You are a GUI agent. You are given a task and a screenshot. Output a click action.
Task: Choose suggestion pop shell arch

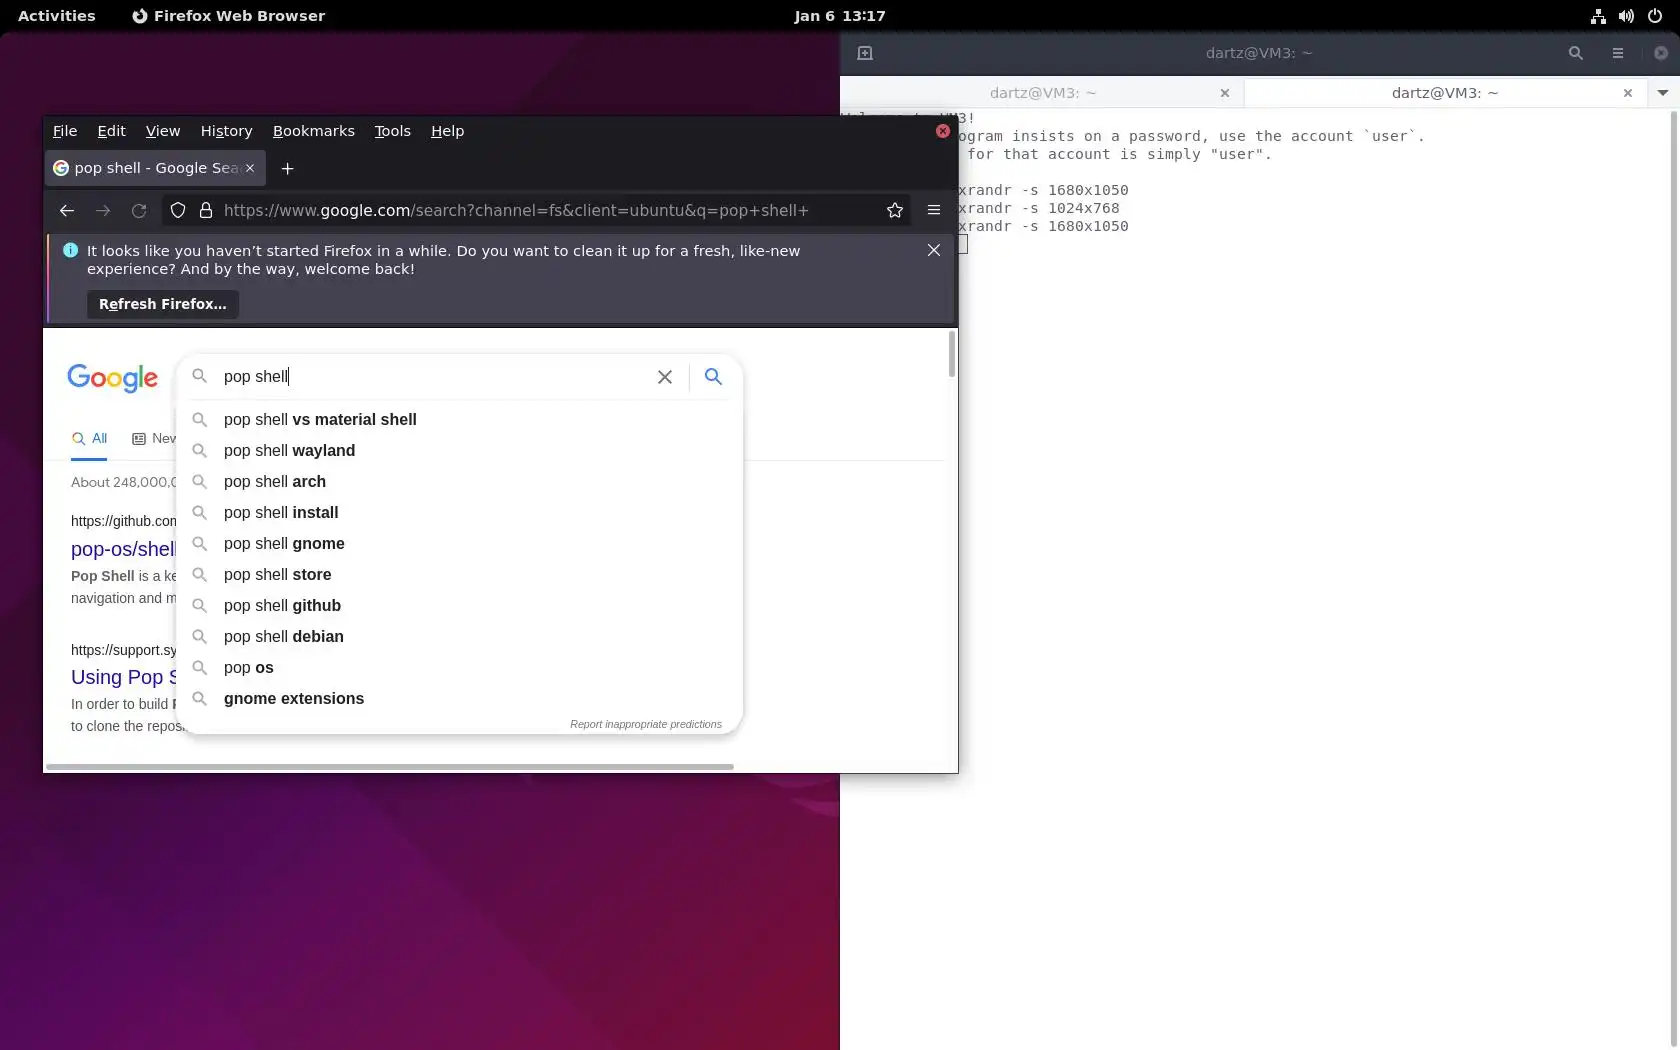click(x=460, y=482)
